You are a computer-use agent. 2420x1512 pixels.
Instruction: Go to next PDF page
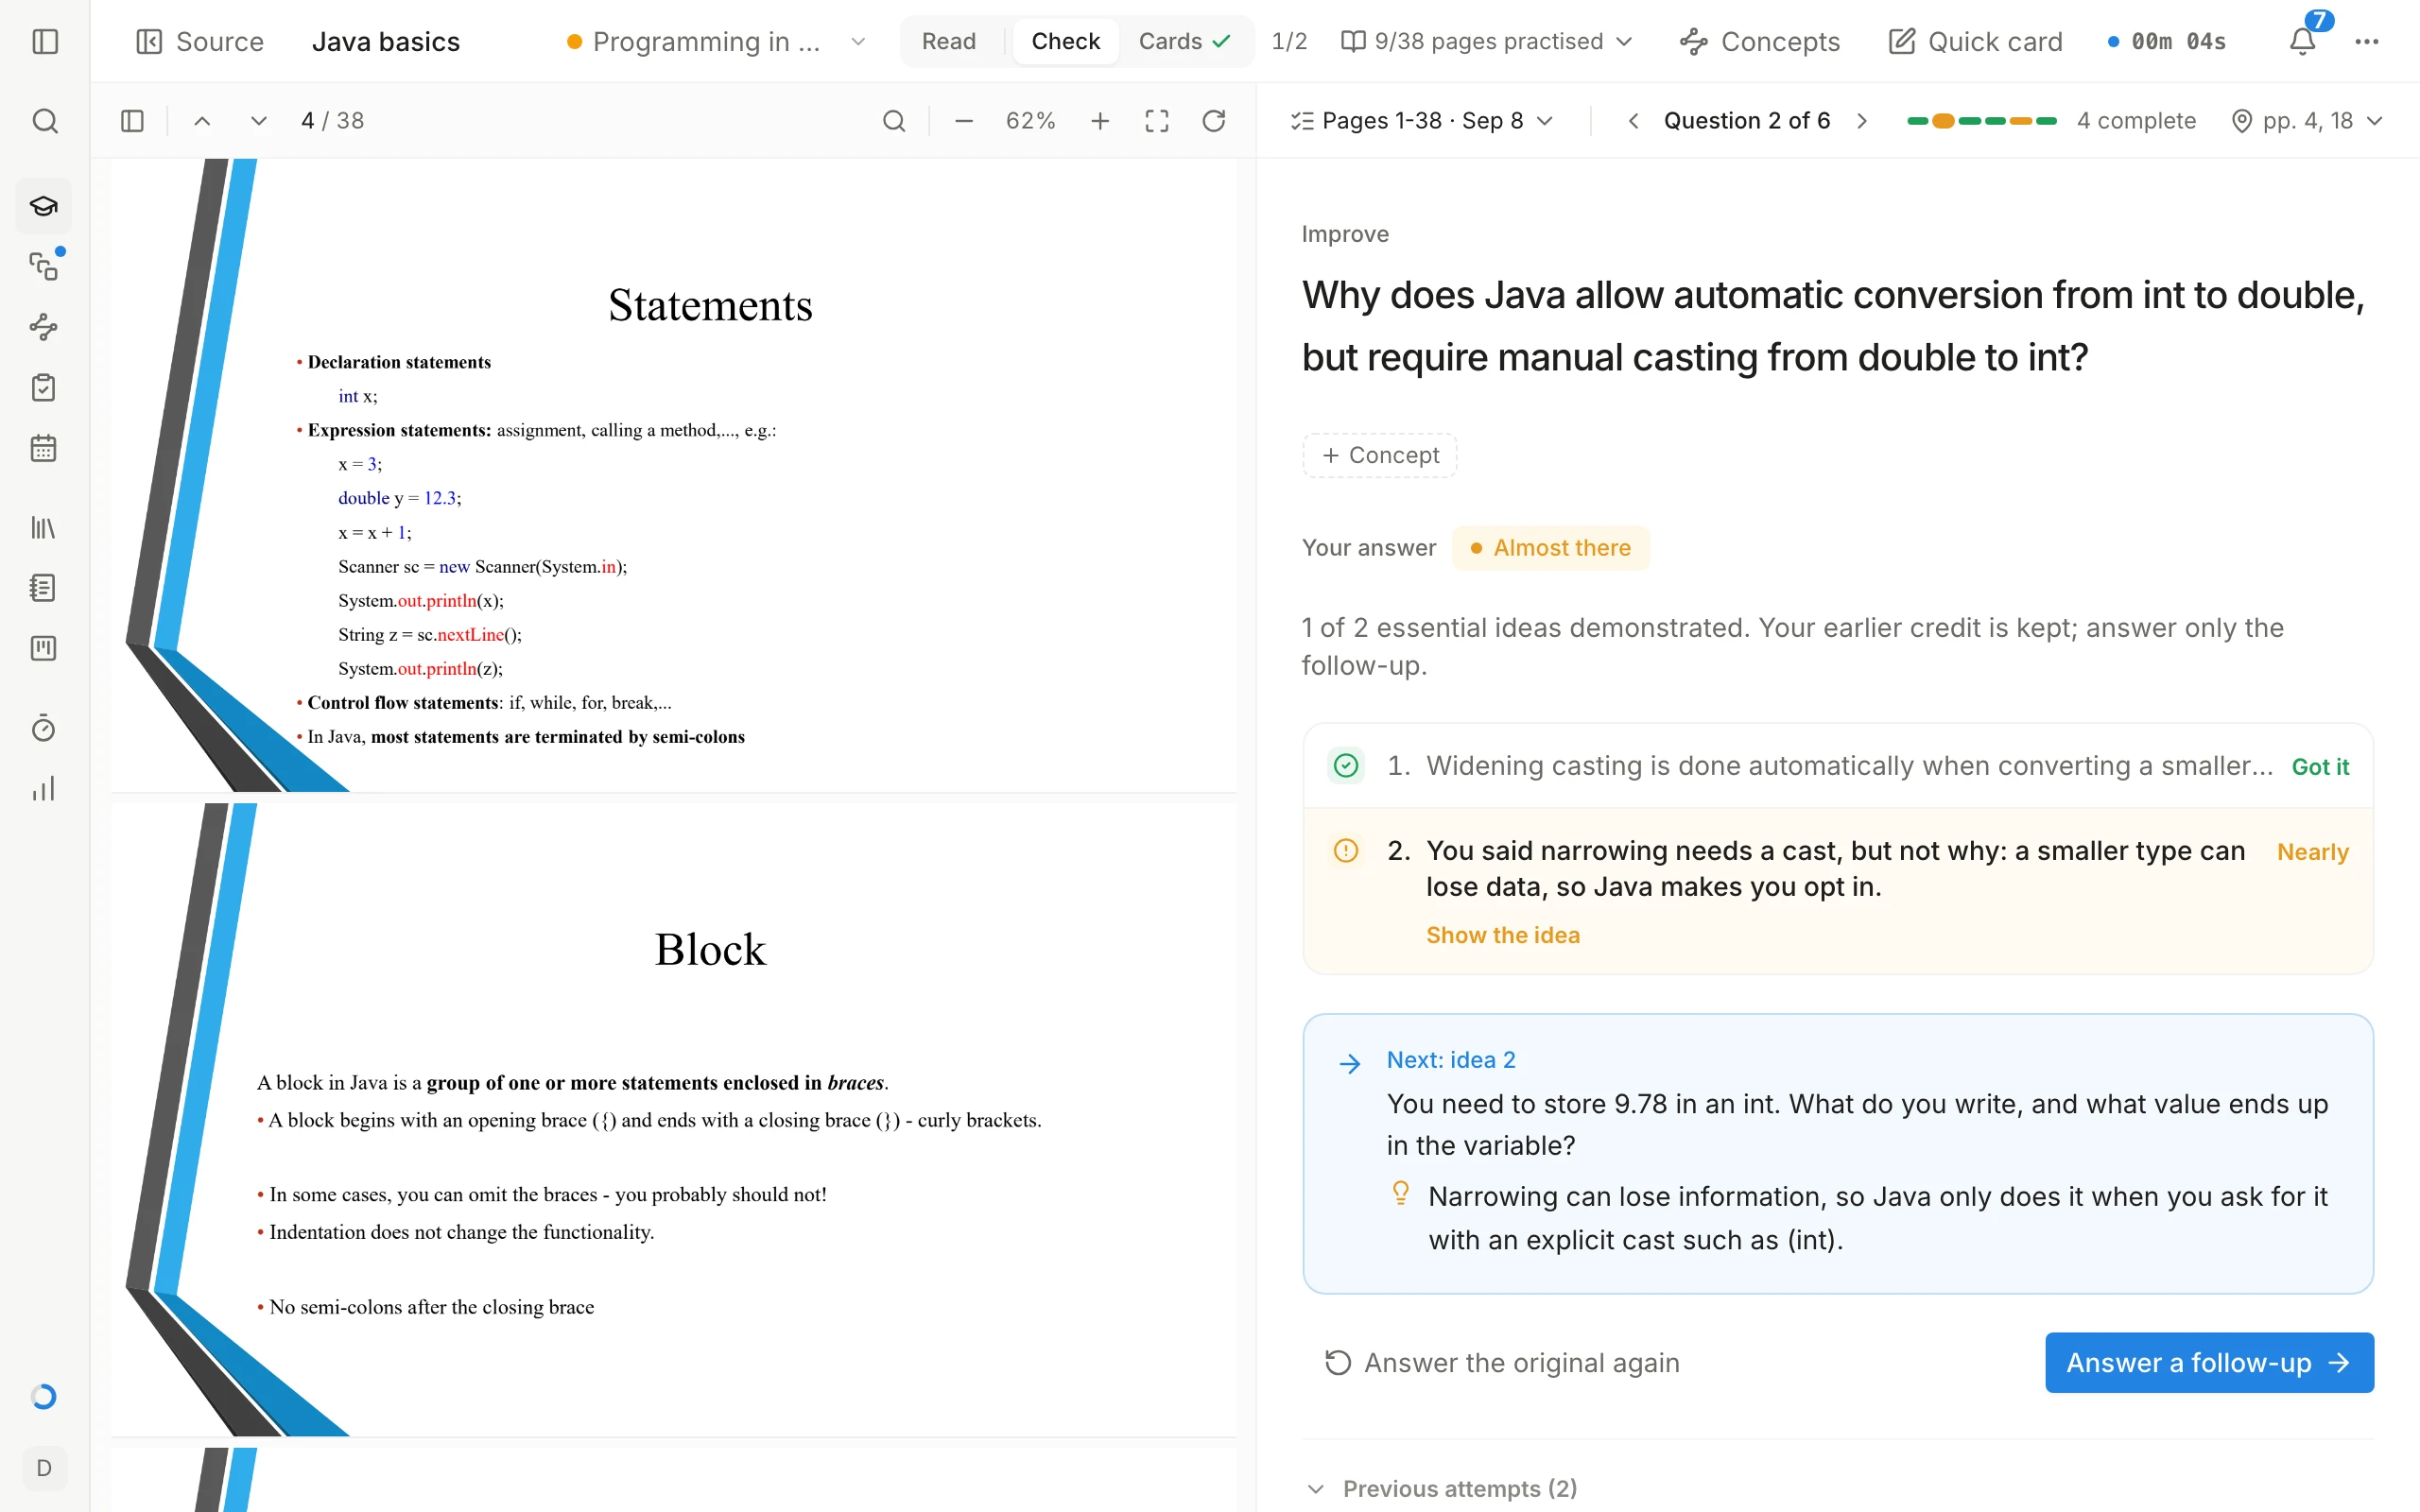pyautogui.click(x=259, y=121)
